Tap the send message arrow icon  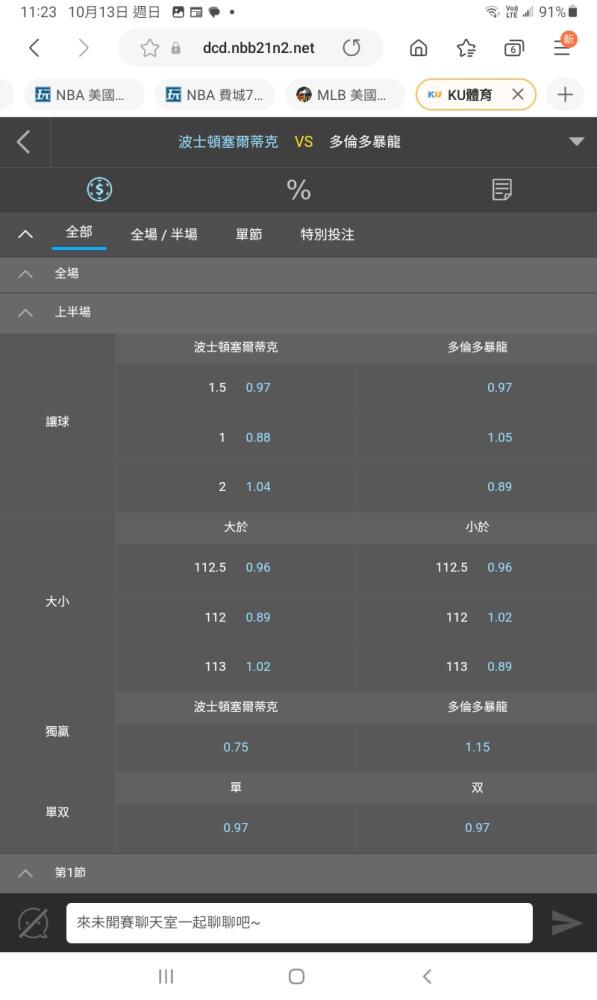point(566,922)
